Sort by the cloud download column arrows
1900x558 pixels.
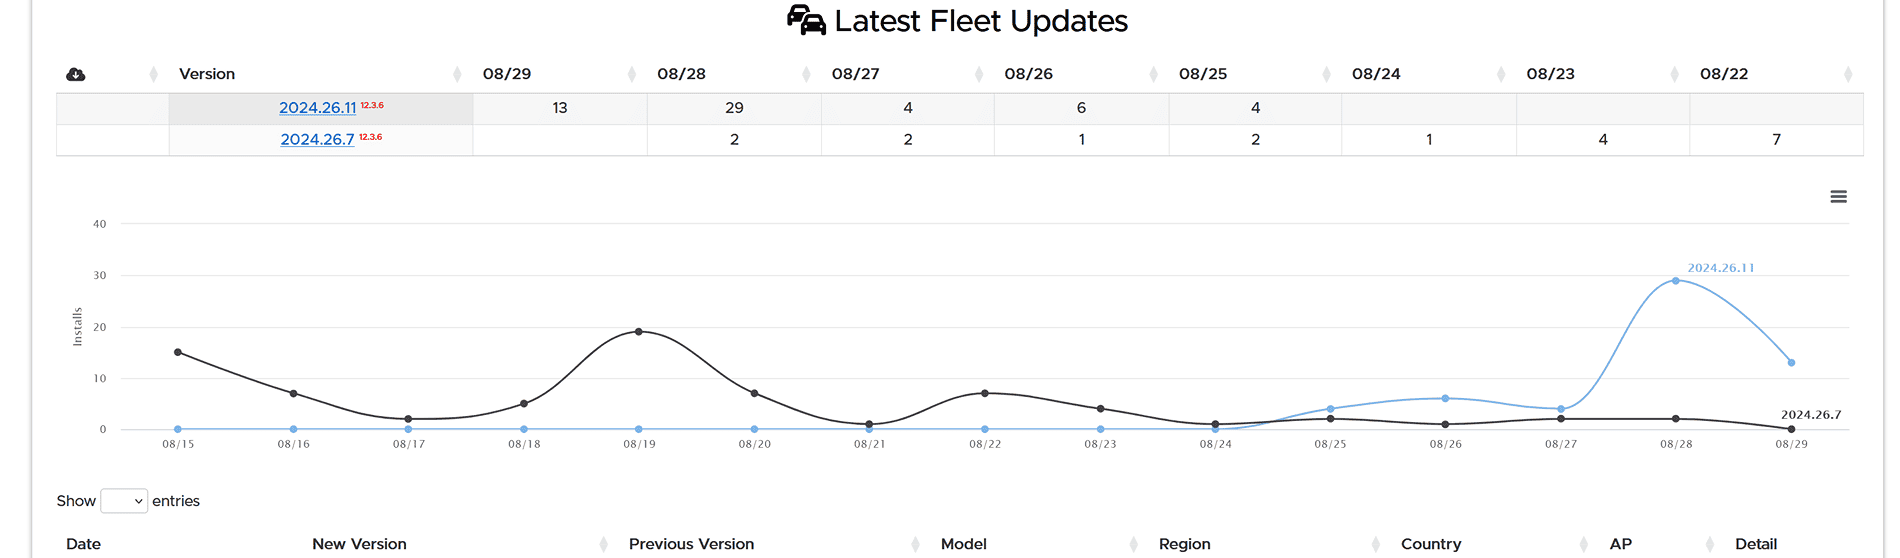click(153, 74)
